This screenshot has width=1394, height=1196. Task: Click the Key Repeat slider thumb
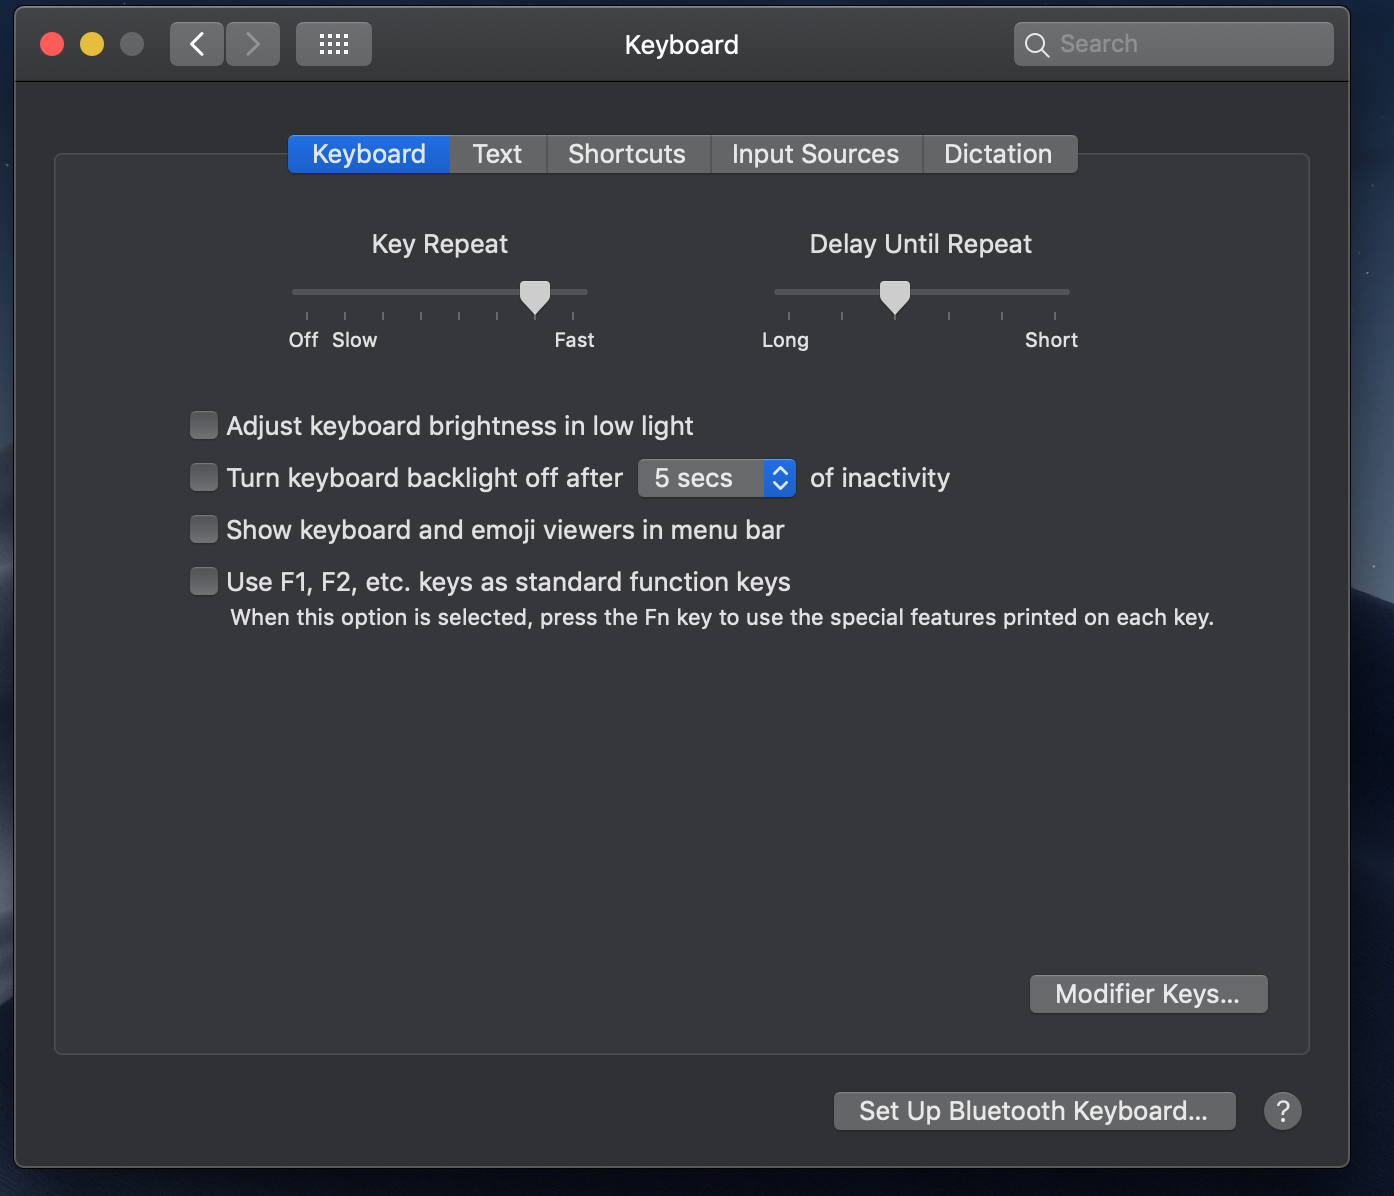535,296
